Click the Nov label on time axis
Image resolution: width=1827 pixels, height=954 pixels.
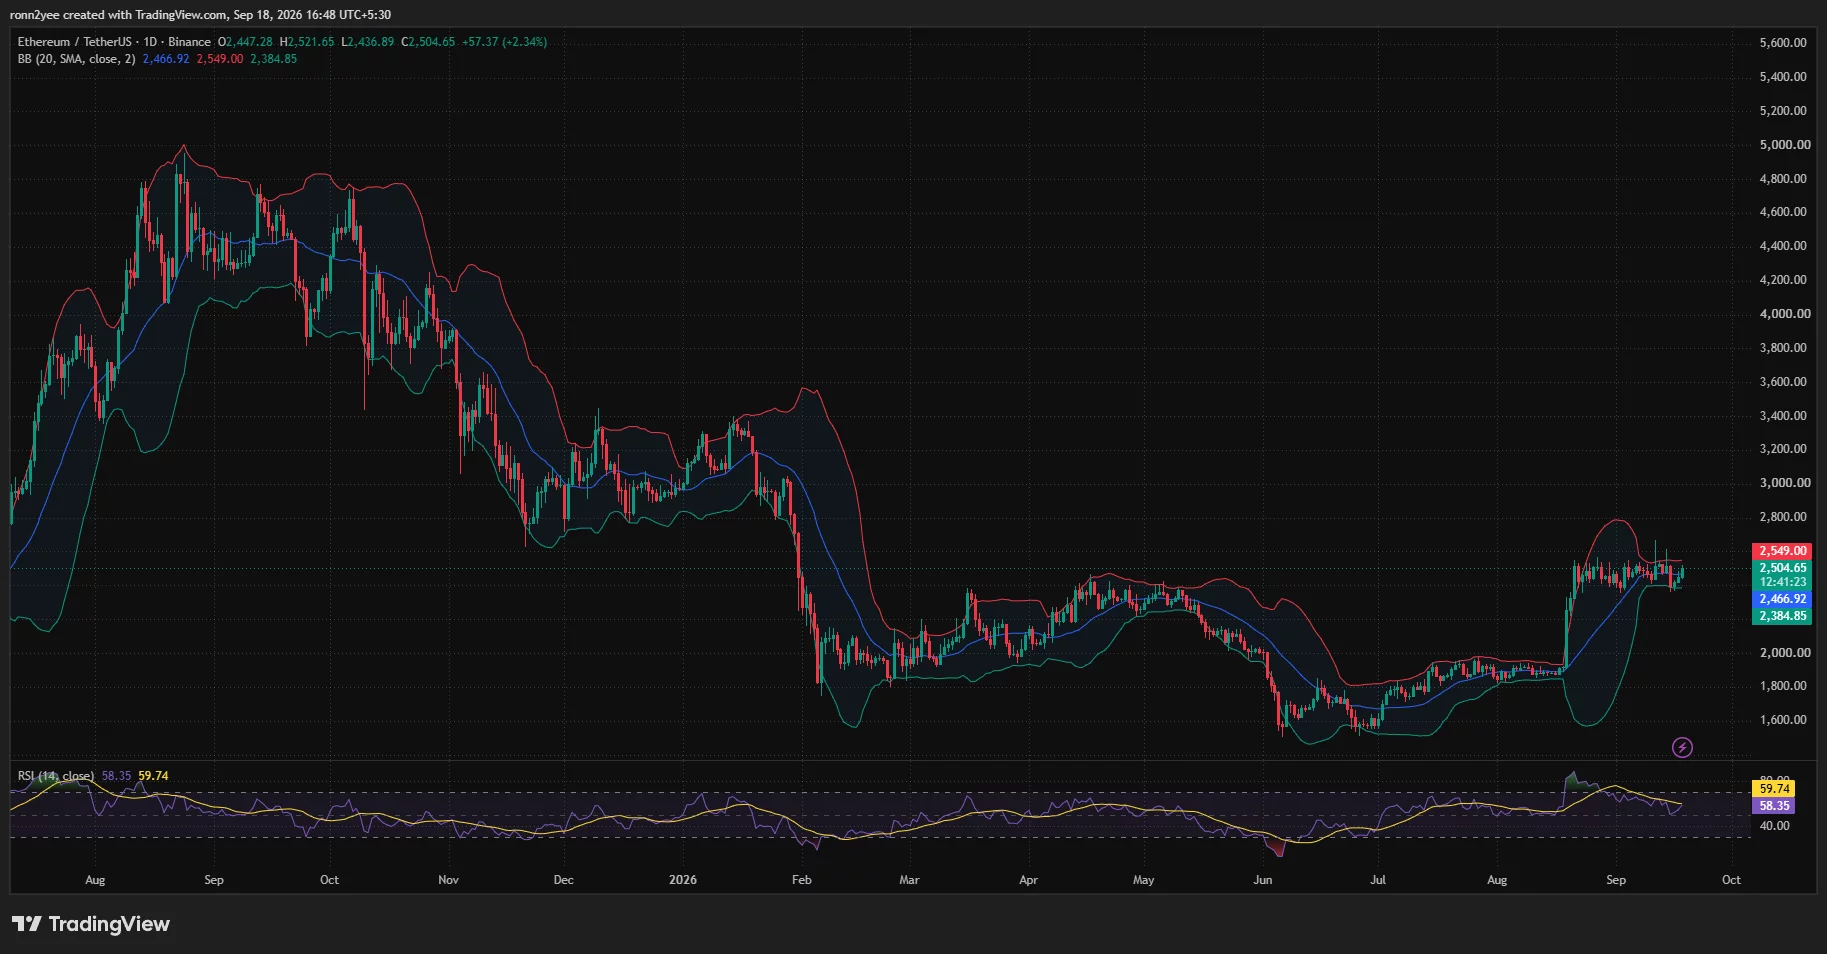click(448, 880)
